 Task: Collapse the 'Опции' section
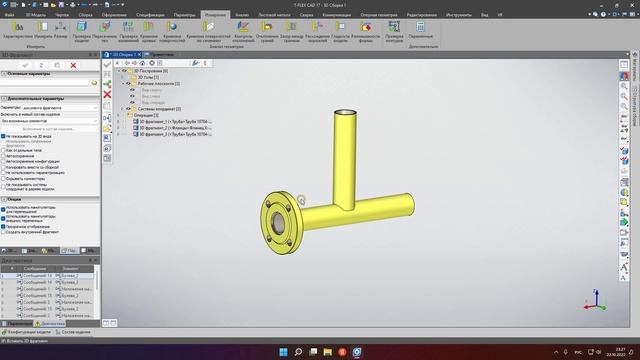point(4,199)
